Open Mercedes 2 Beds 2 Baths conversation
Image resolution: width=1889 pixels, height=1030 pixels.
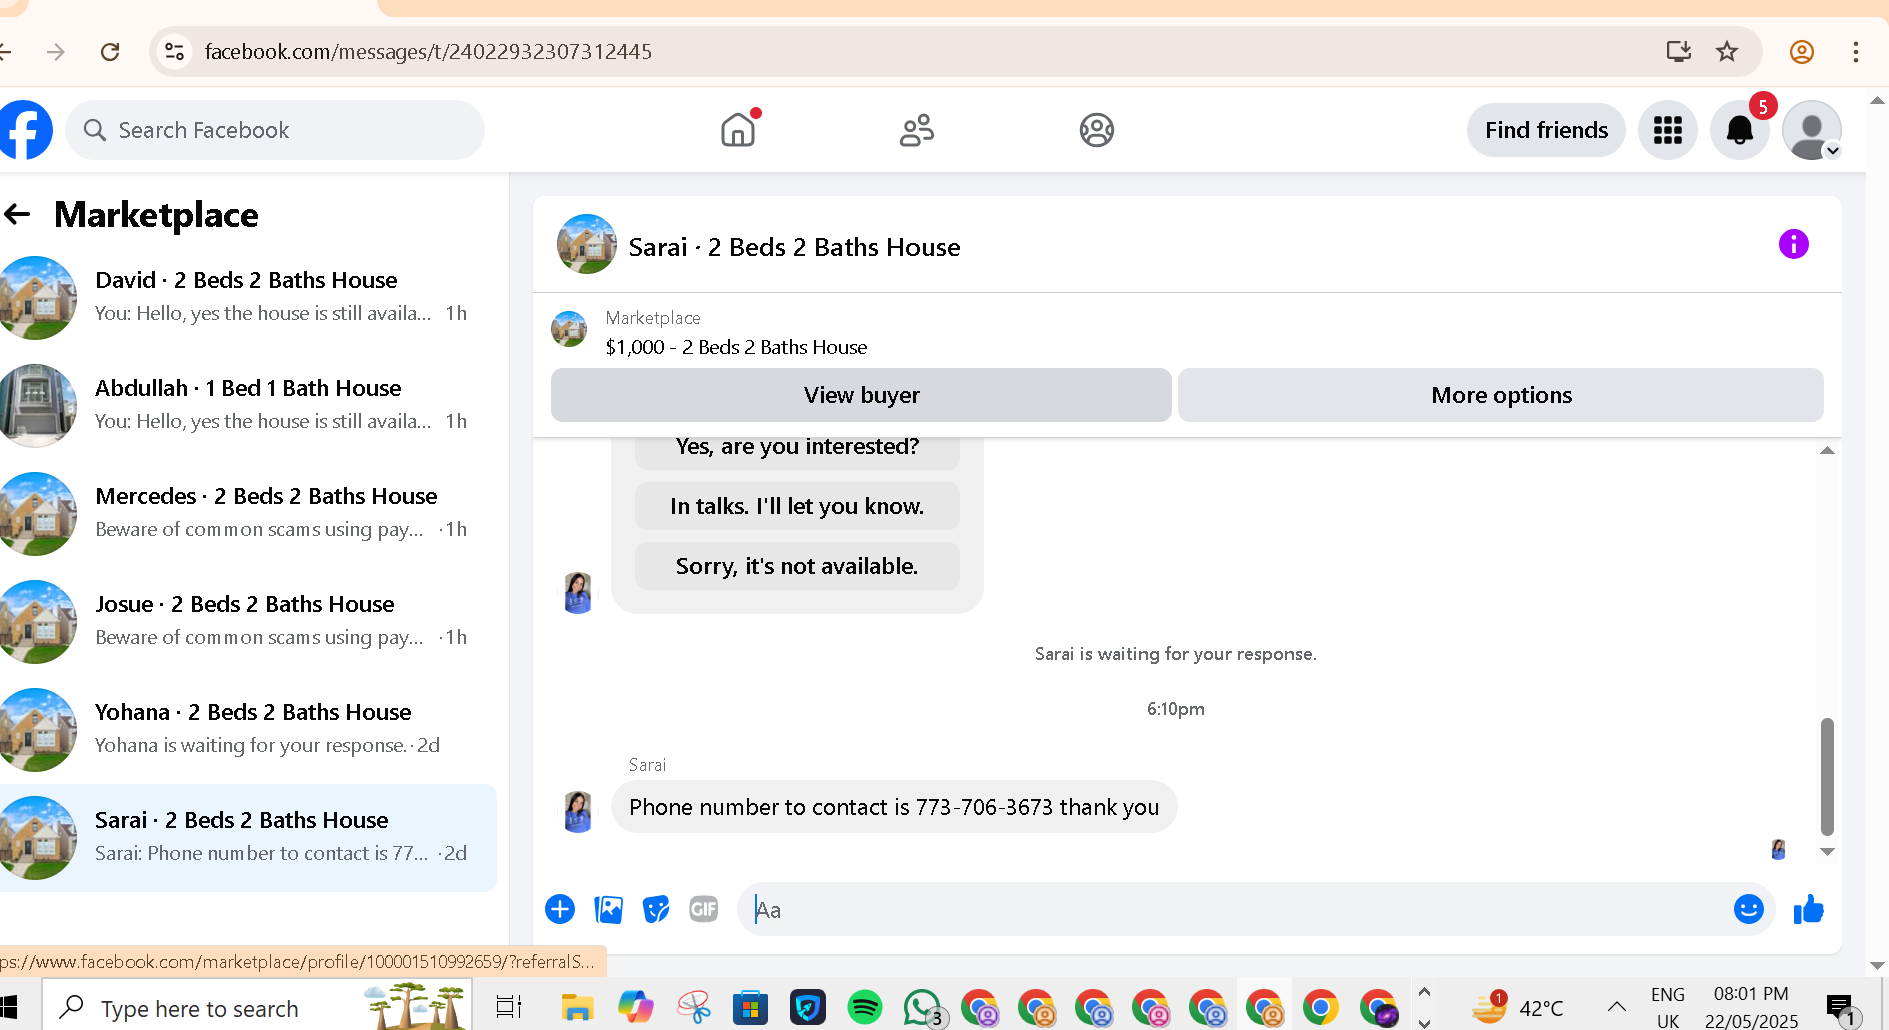pos(248,513)
